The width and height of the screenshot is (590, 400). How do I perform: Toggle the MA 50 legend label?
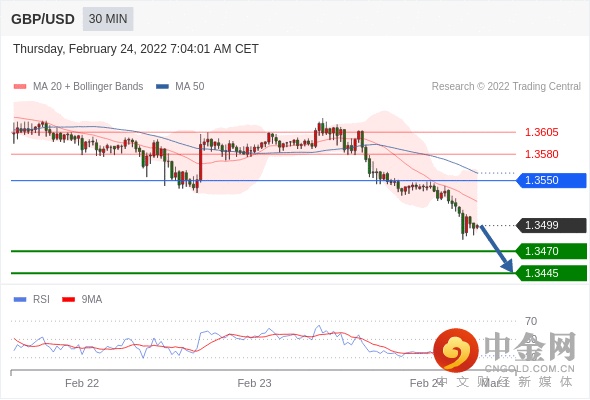pyautogui.click(x=190, y=87)
